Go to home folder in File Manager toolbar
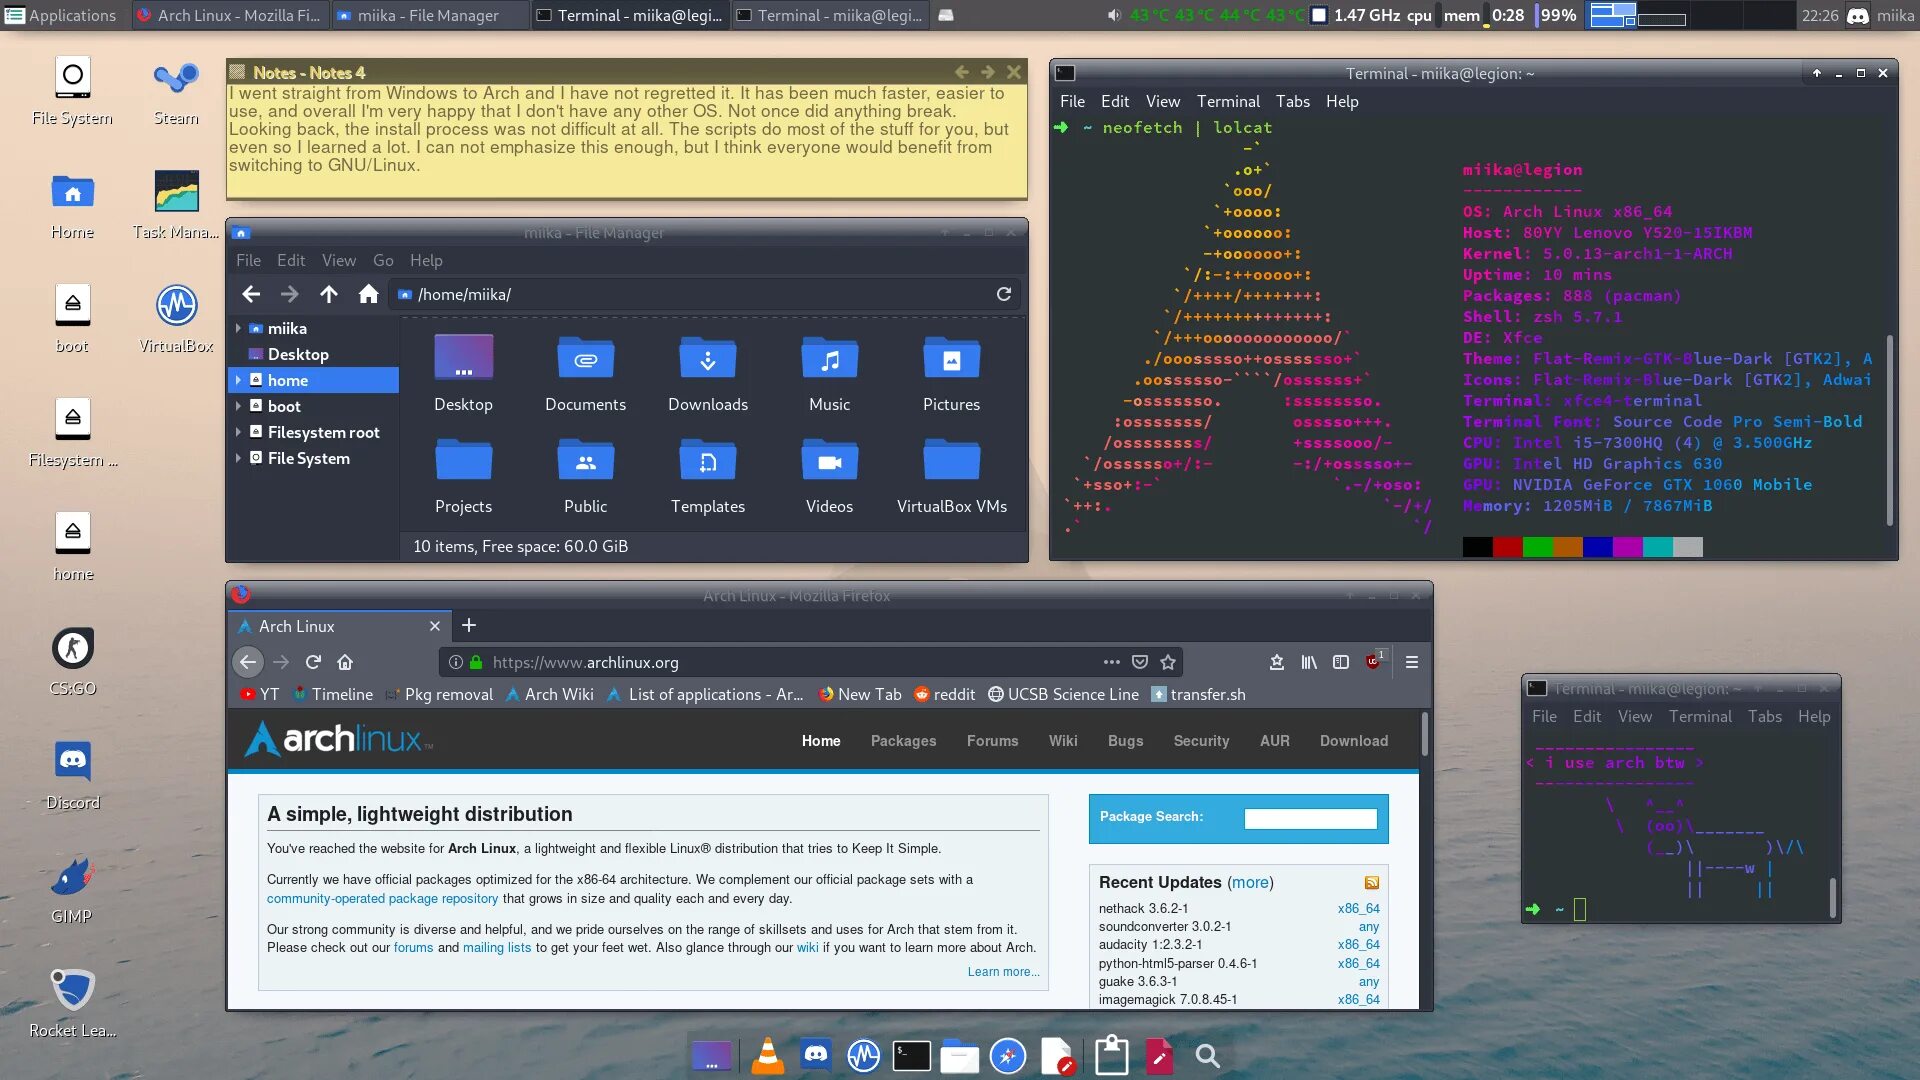 (x=368, y=294)
